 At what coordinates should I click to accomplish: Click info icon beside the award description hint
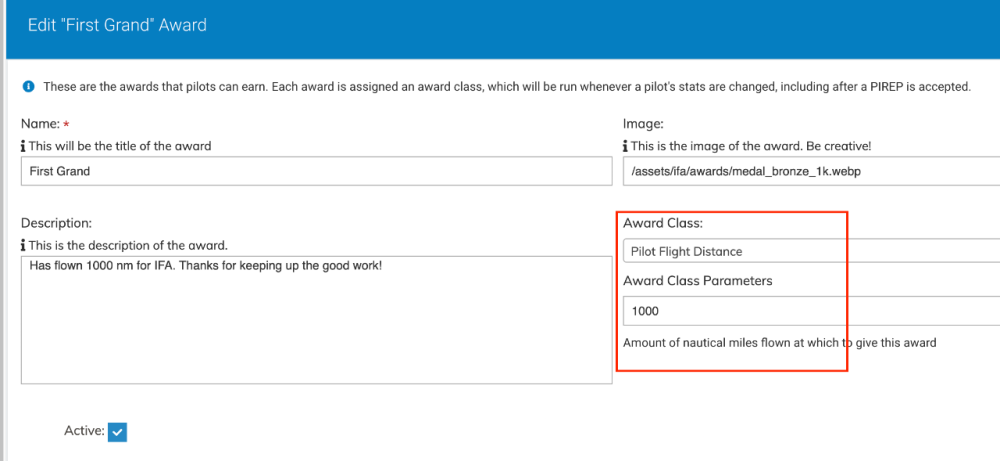point(23,245)
